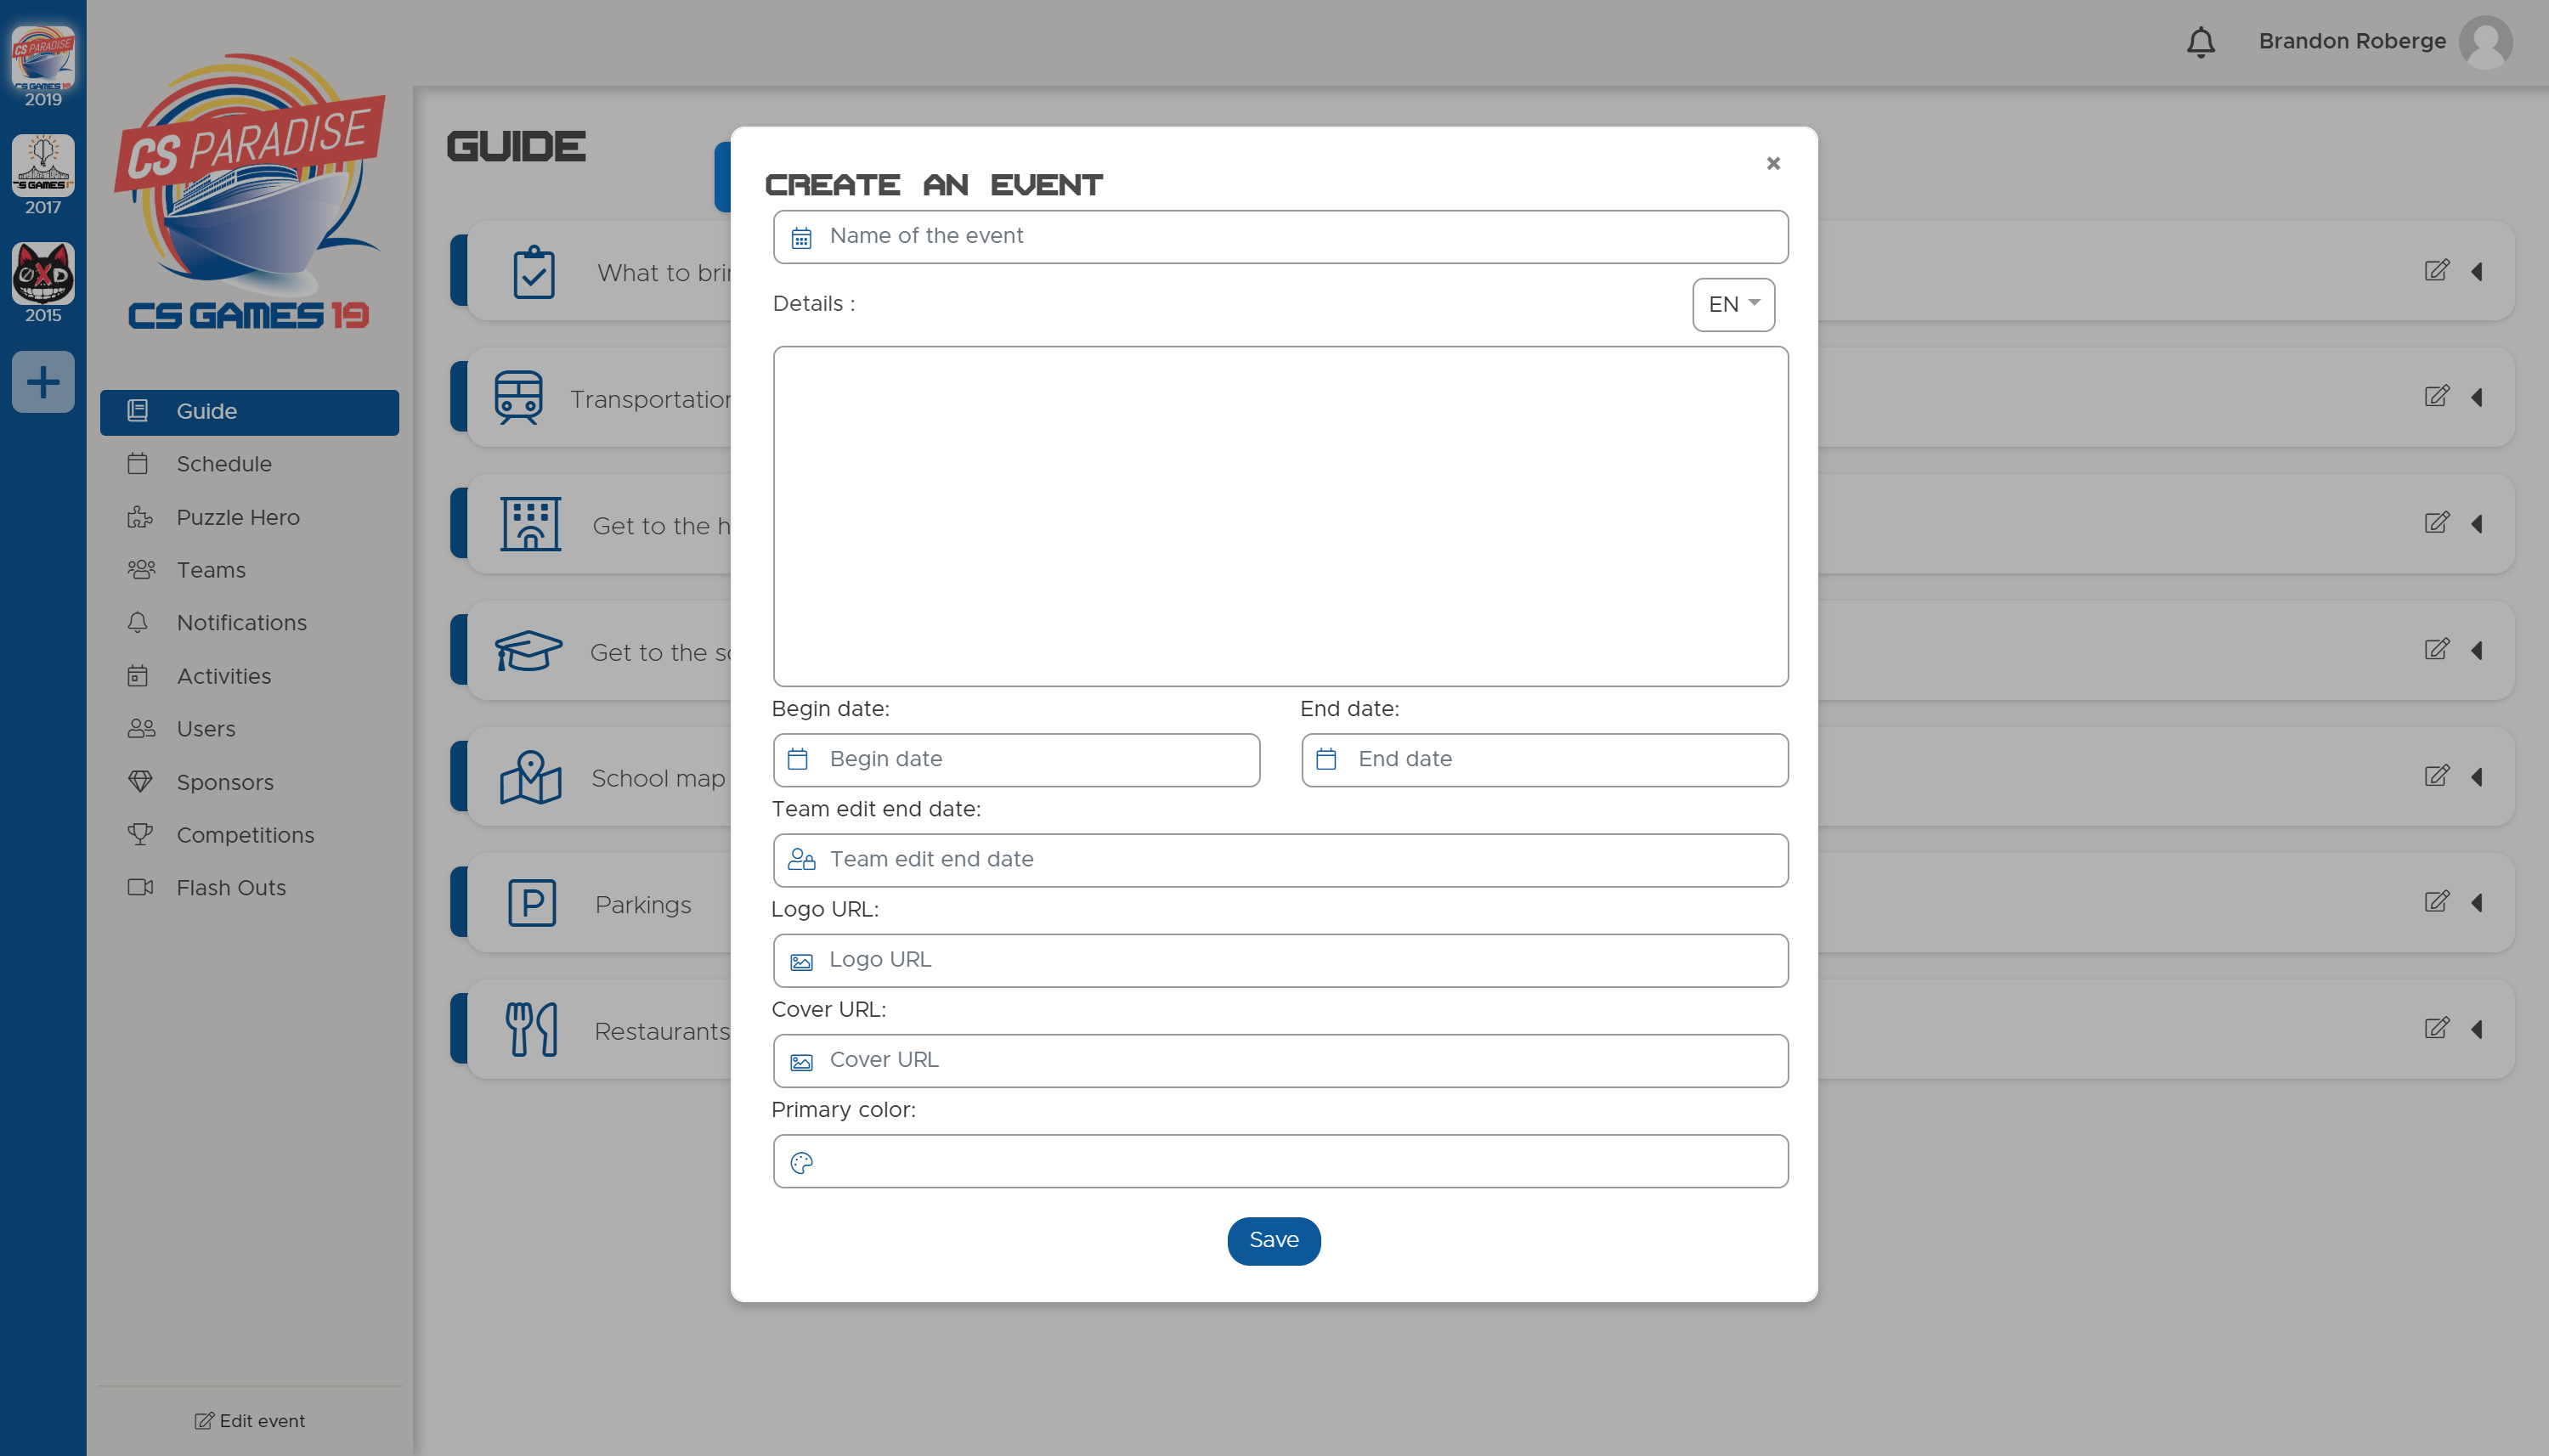This screenshot has height=1456, width=2549.
Task: Open the EN language dropdown
Action: pos(1733,305)
